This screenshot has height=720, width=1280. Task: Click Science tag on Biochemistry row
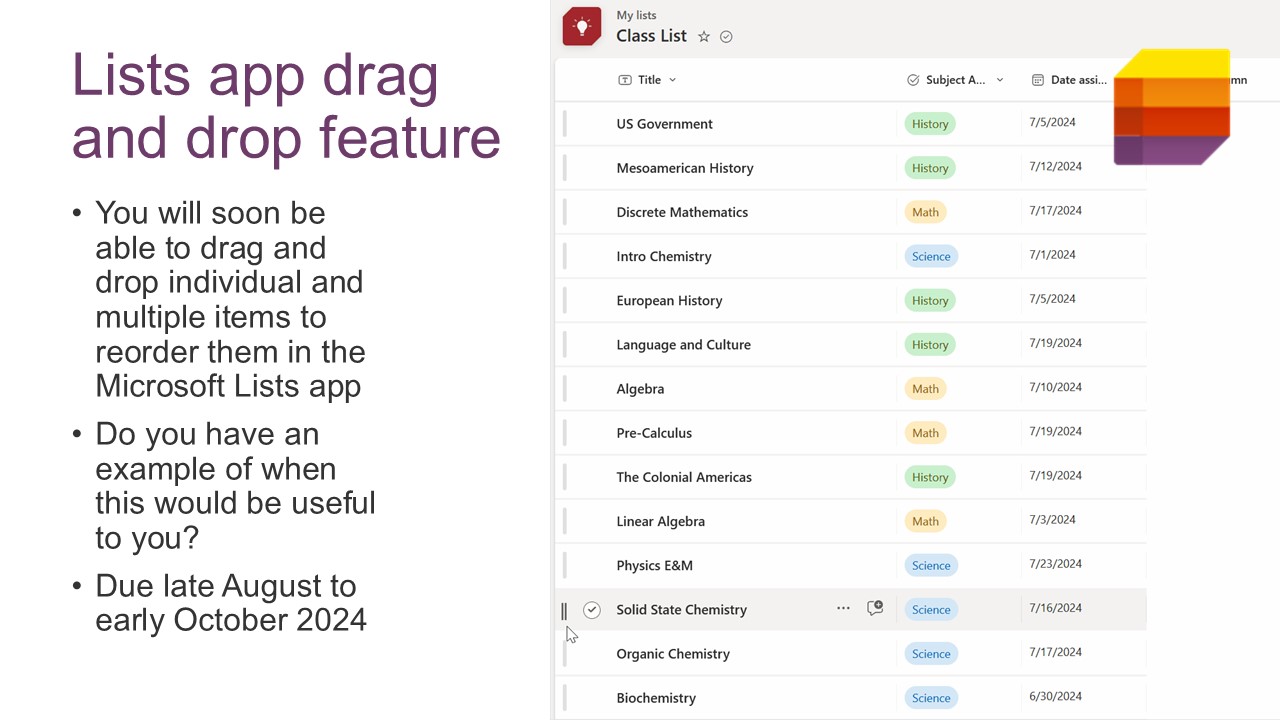[x=931, y=698]
